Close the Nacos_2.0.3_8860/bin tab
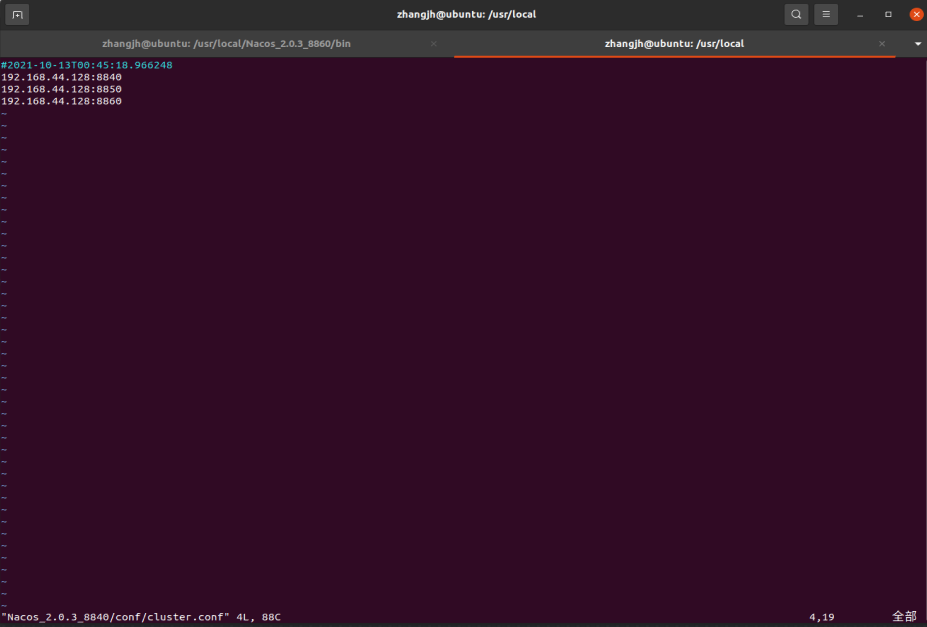This screenshot has height=627, width=927. click(433, 44)
